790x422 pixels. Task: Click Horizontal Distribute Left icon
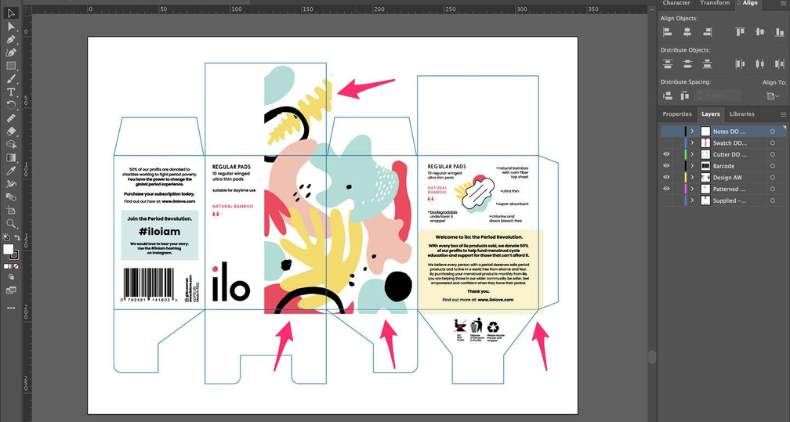740,64
